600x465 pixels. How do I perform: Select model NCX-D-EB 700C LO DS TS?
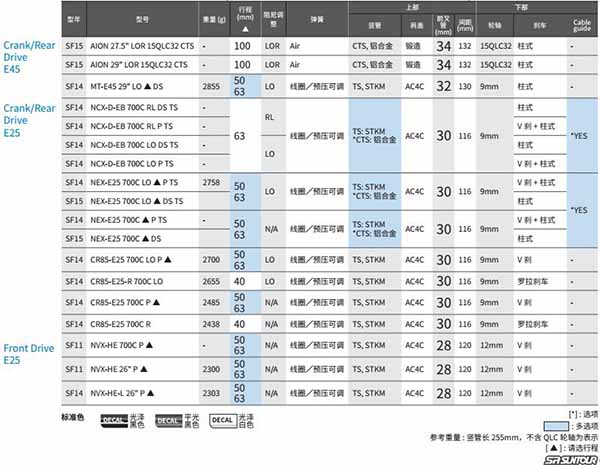pos(134,145)
